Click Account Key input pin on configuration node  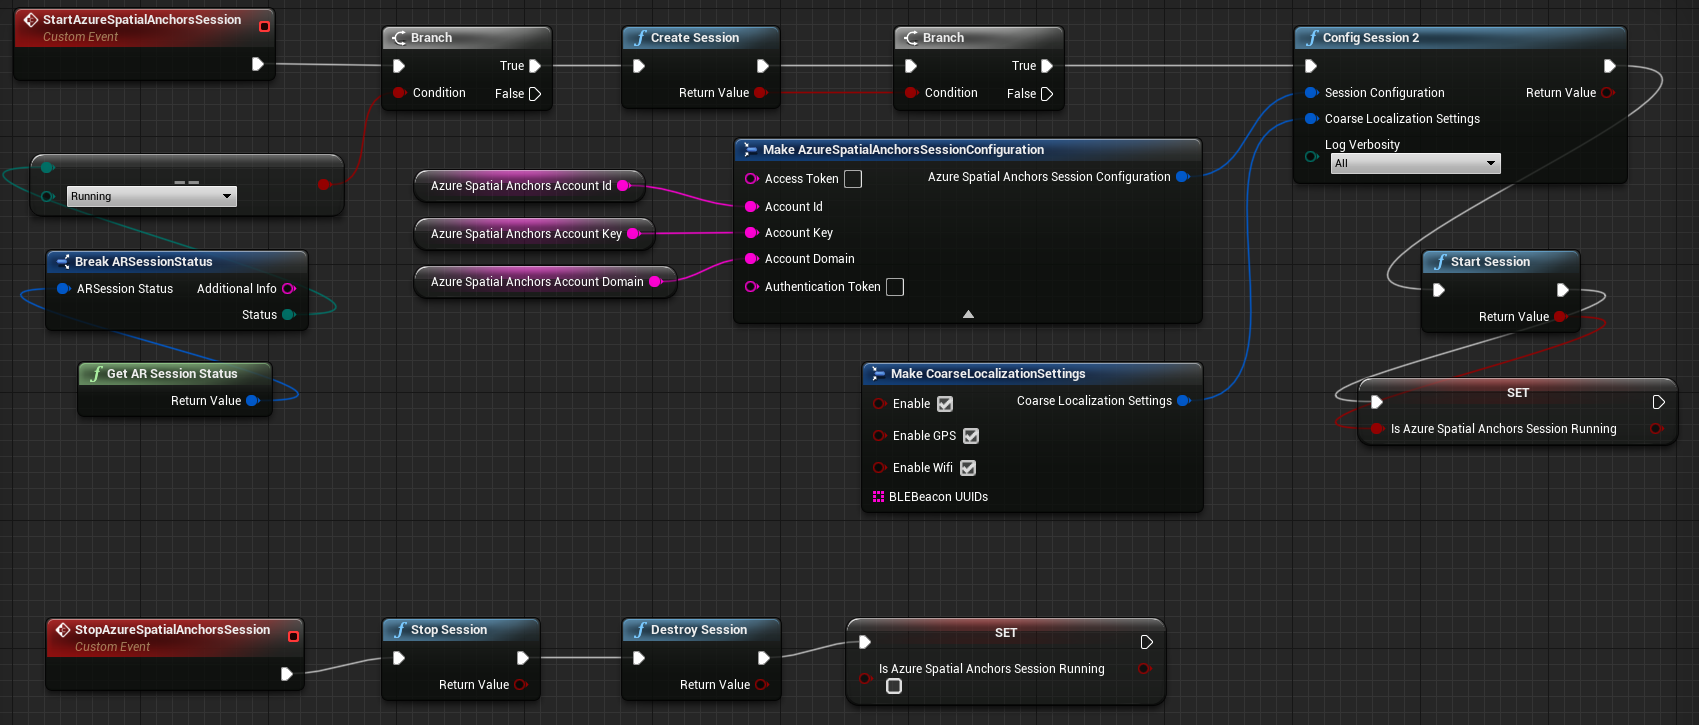[752, 233]
